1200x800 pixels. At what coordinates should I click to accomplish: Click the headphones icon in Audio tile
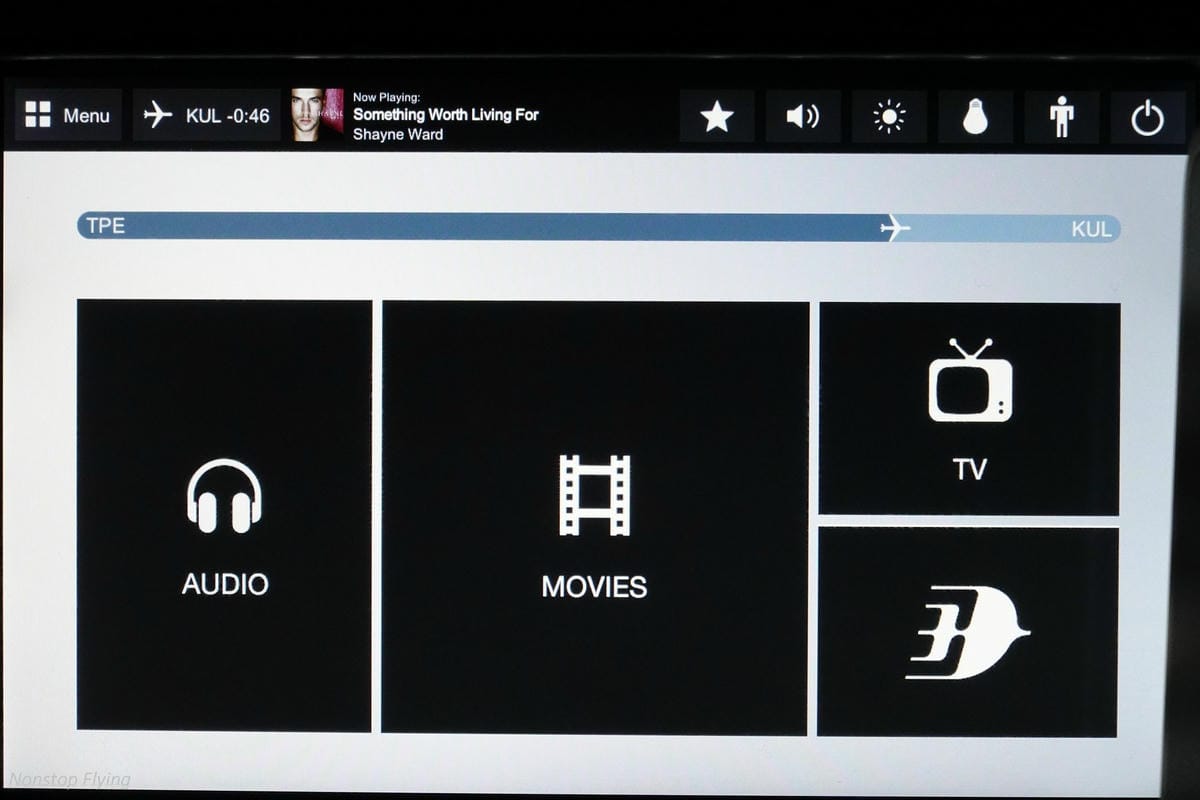pyautogui.click(x=224, y=495)
